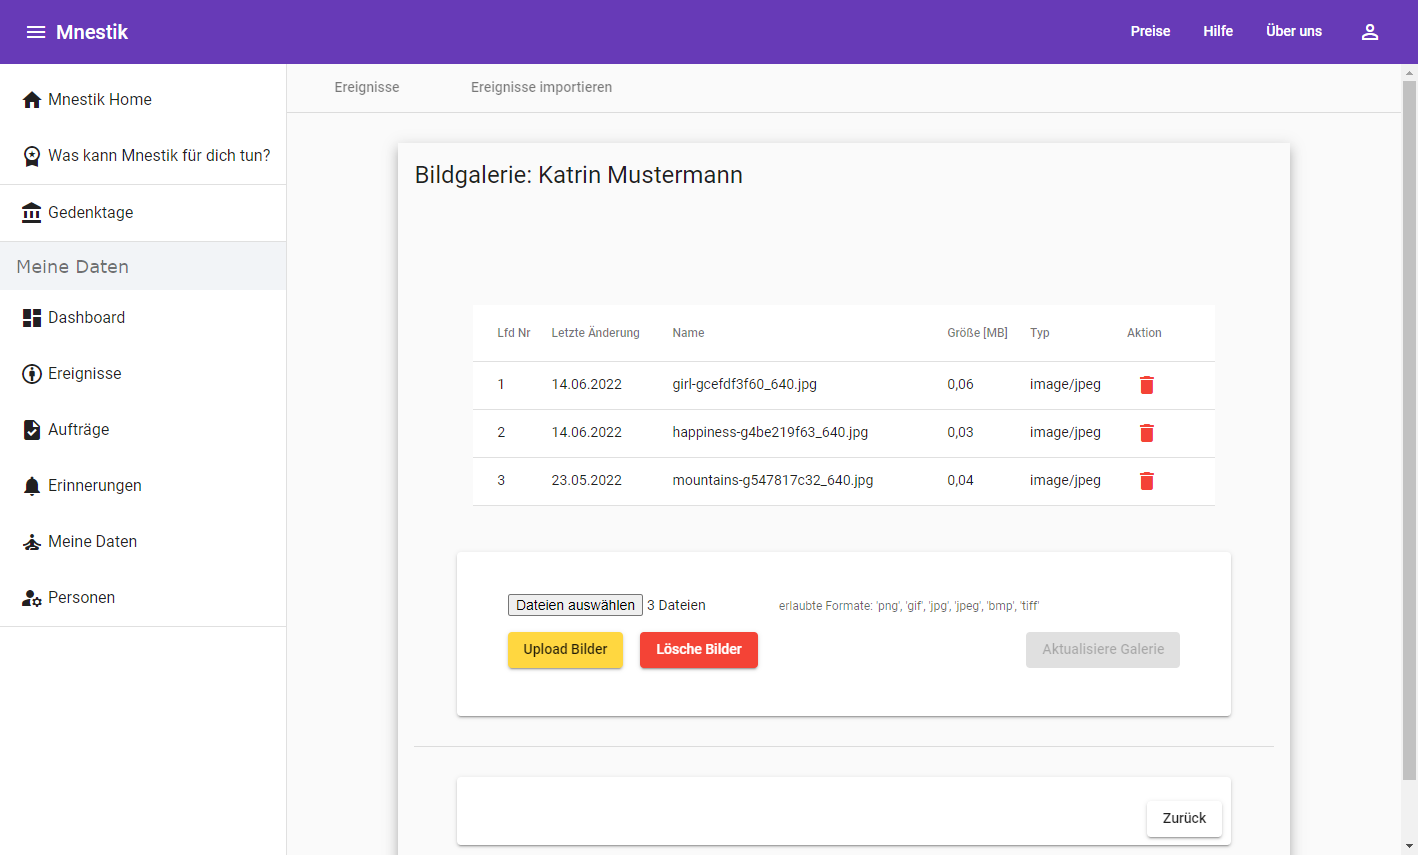Screen dimensions: 1418x856
Task: Click the page's vertical scrollbar
Action: point(1409,430)
